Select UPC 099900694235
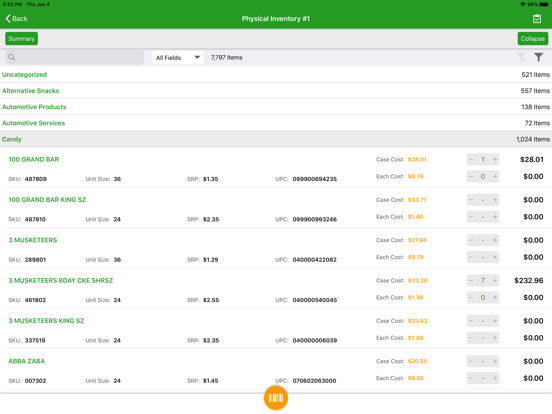Viewport: 552px width, 414px height. click(x=315, y=179)
